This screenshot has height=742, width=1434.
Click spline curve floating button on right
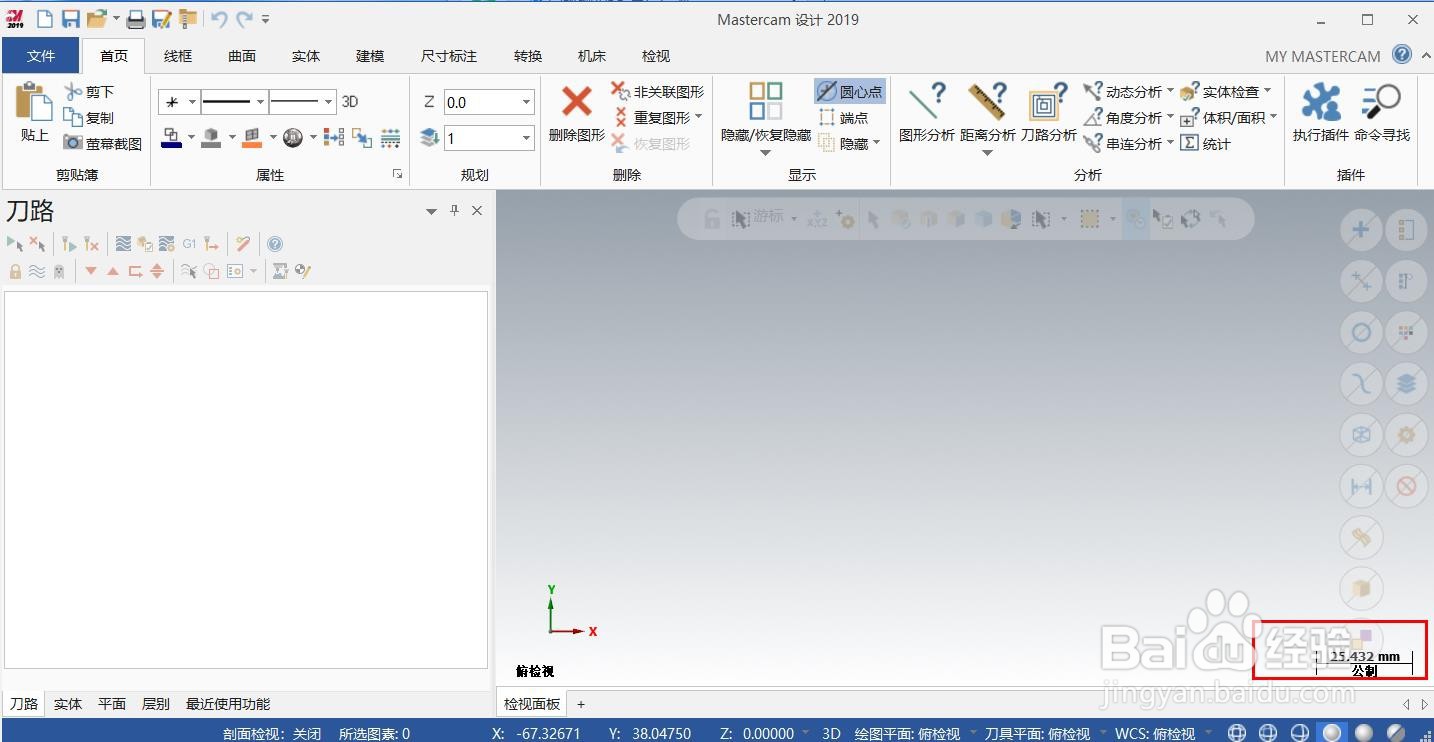pos(1361,383)
